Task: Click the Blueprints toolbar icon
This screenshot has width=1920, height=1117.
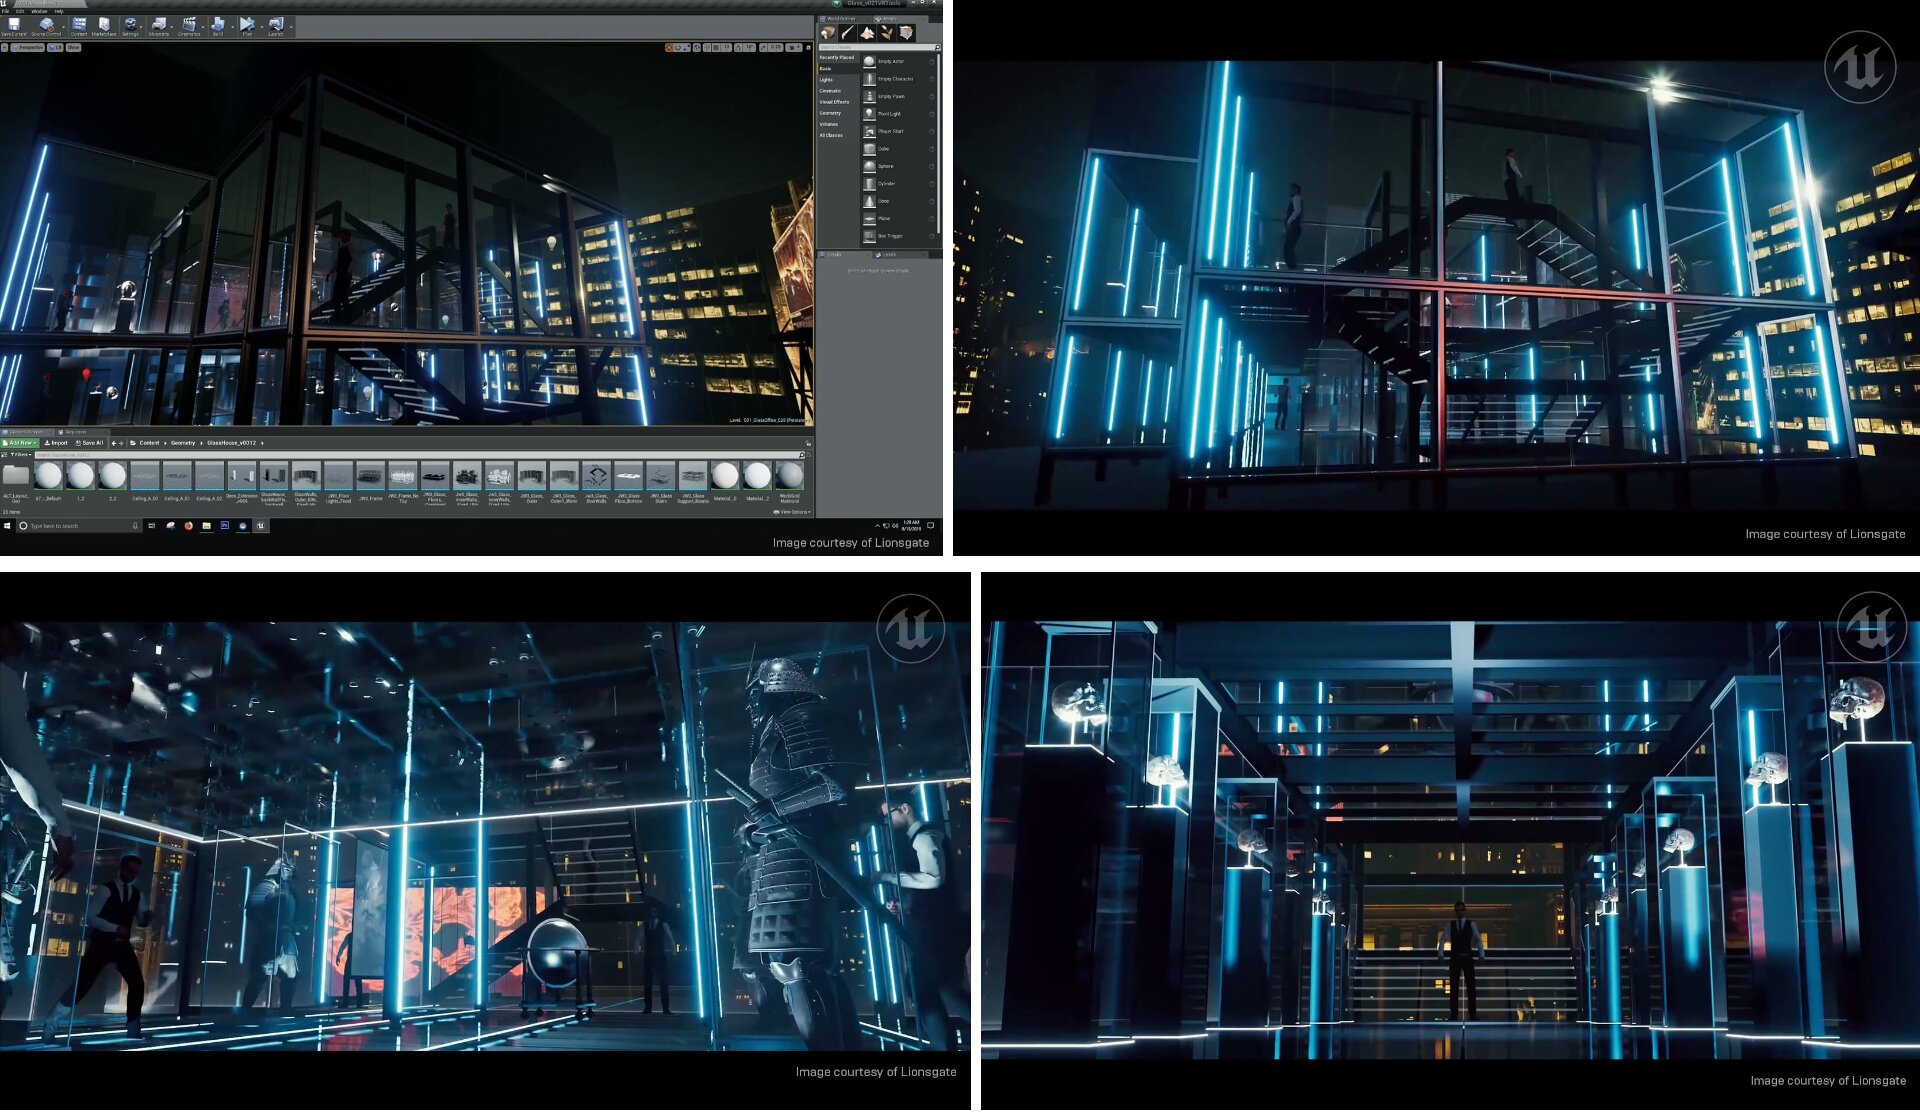Action: pos(159,25)
